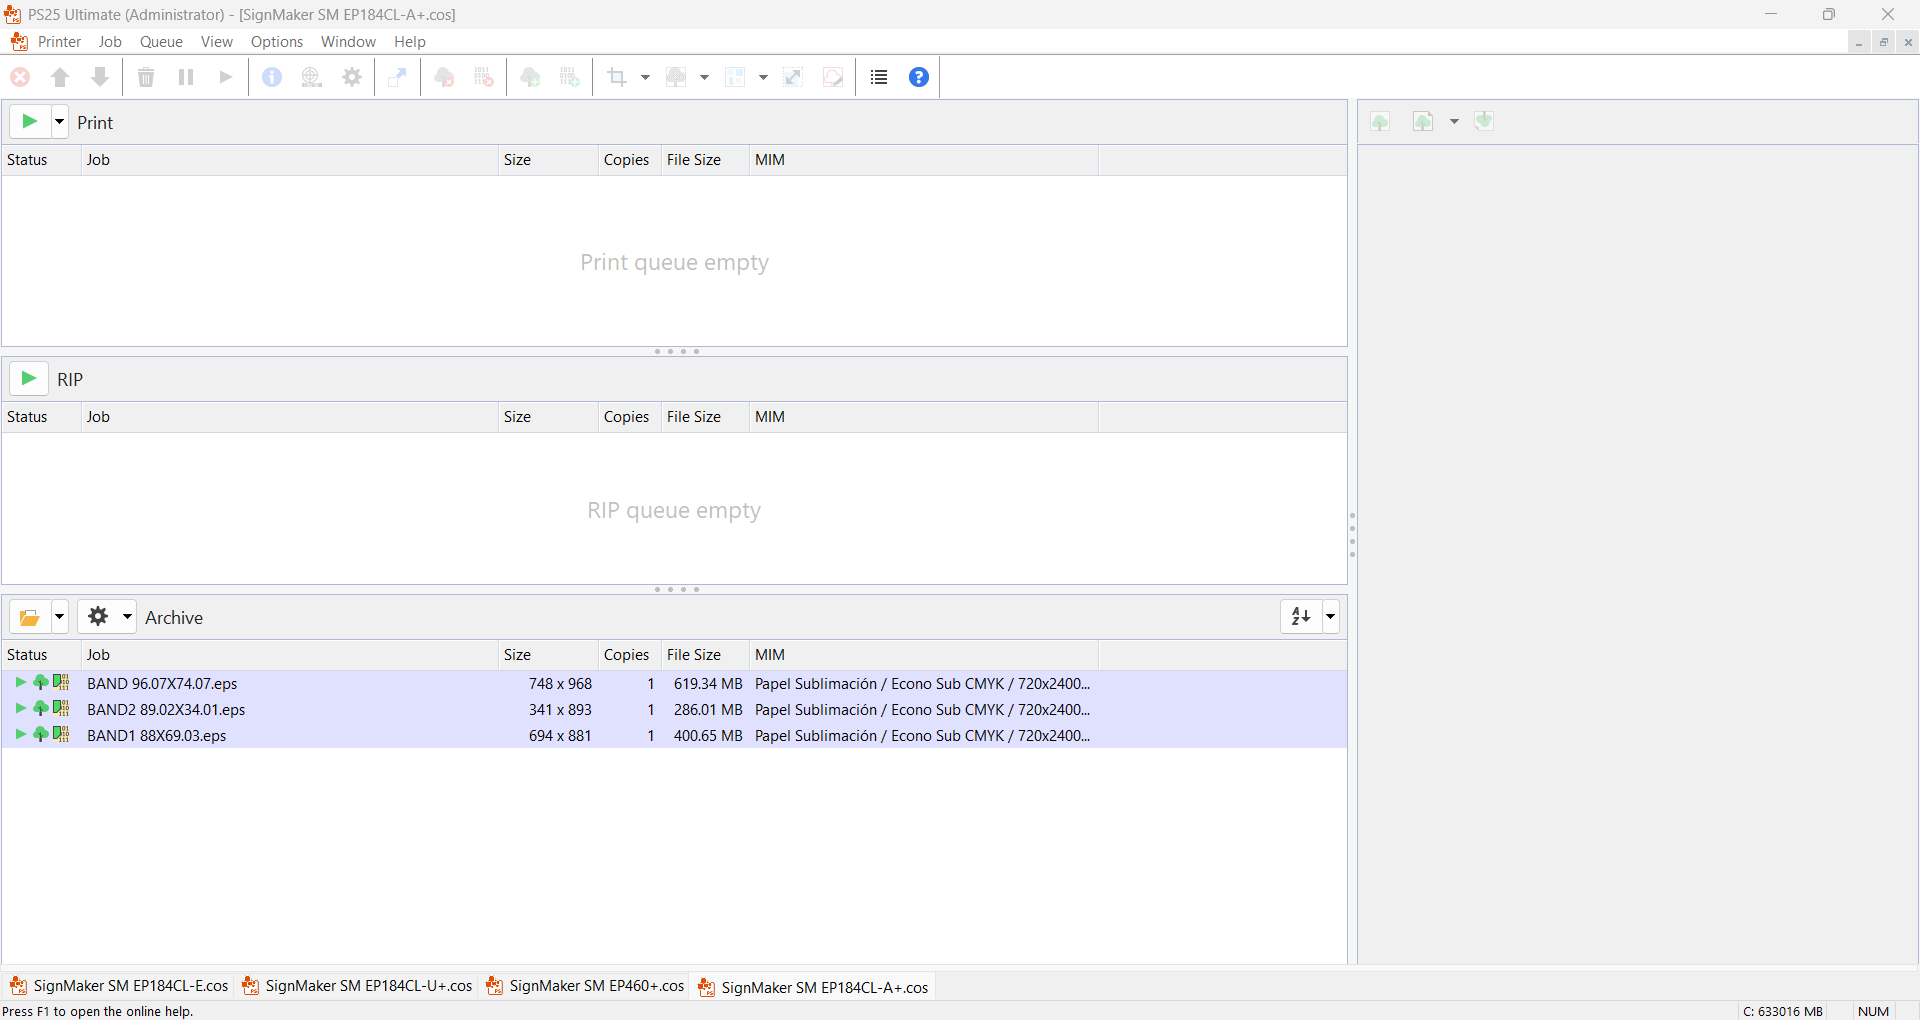The image size is (1920, 1020).
Task: Select BAND1 88X69.03.eps archive job
Action: tap(674, 736)
